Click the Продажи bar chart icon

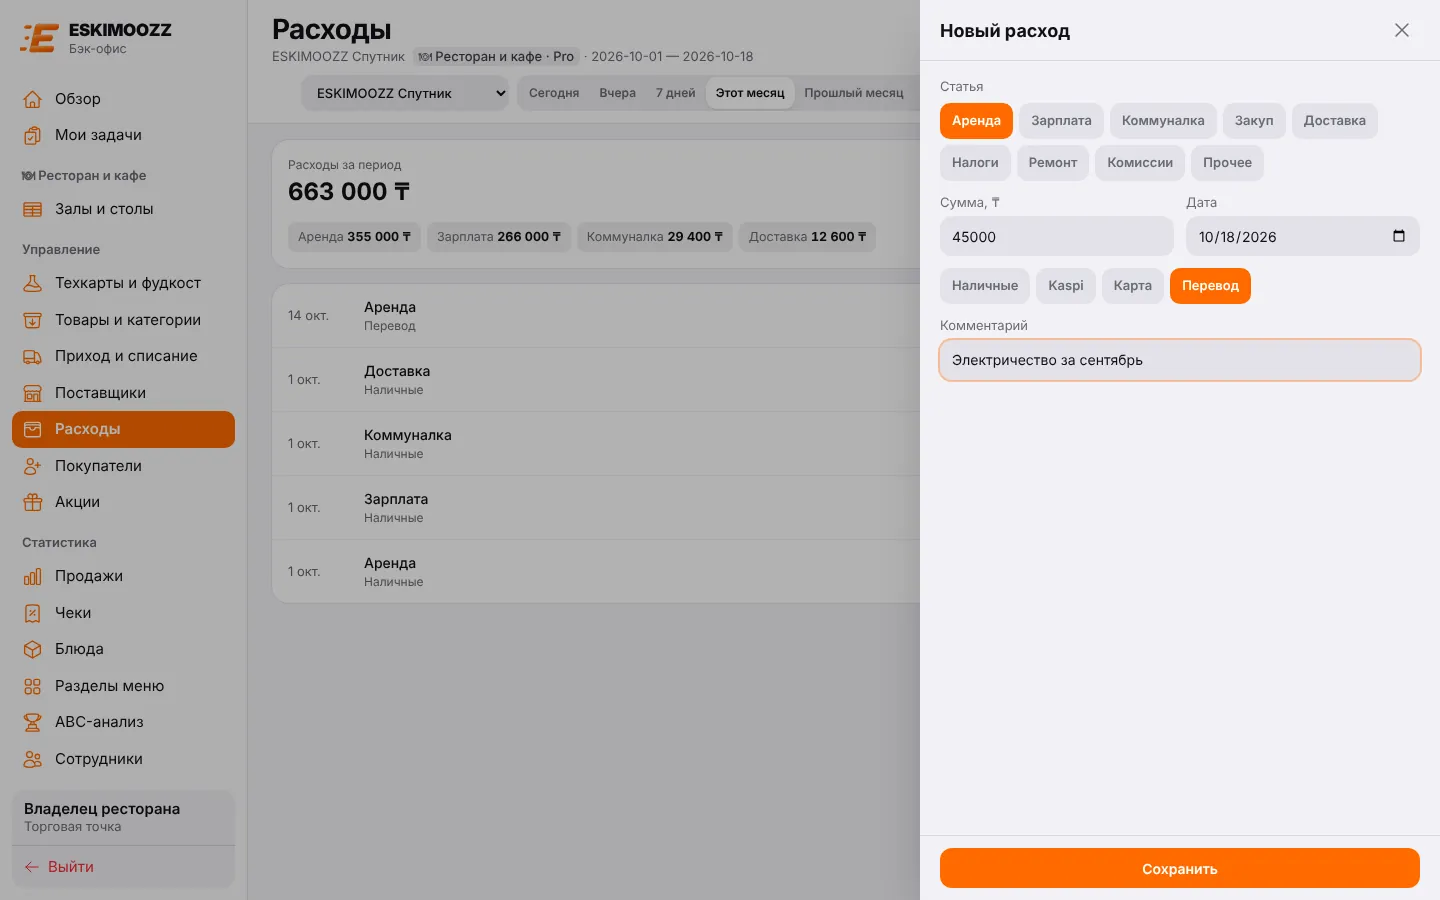click(x=33, y=576)
